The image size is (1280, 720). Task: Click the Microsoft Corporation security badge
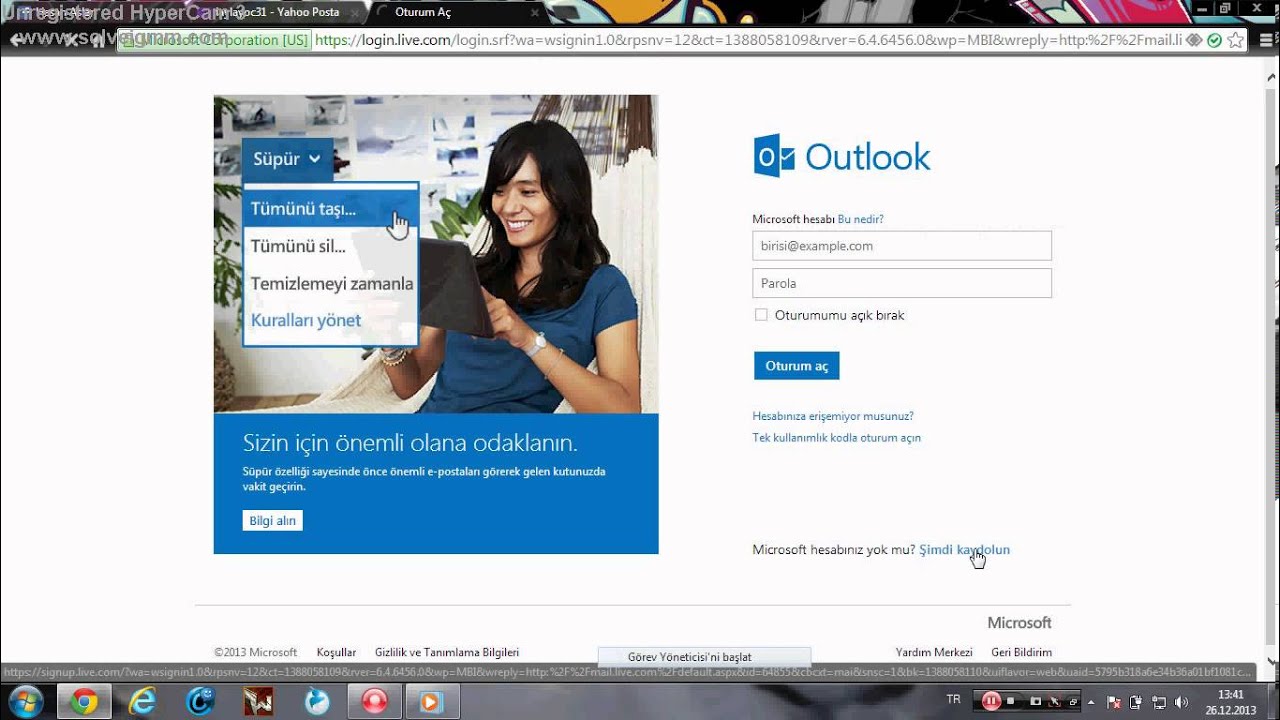click(x=215, y=40)
